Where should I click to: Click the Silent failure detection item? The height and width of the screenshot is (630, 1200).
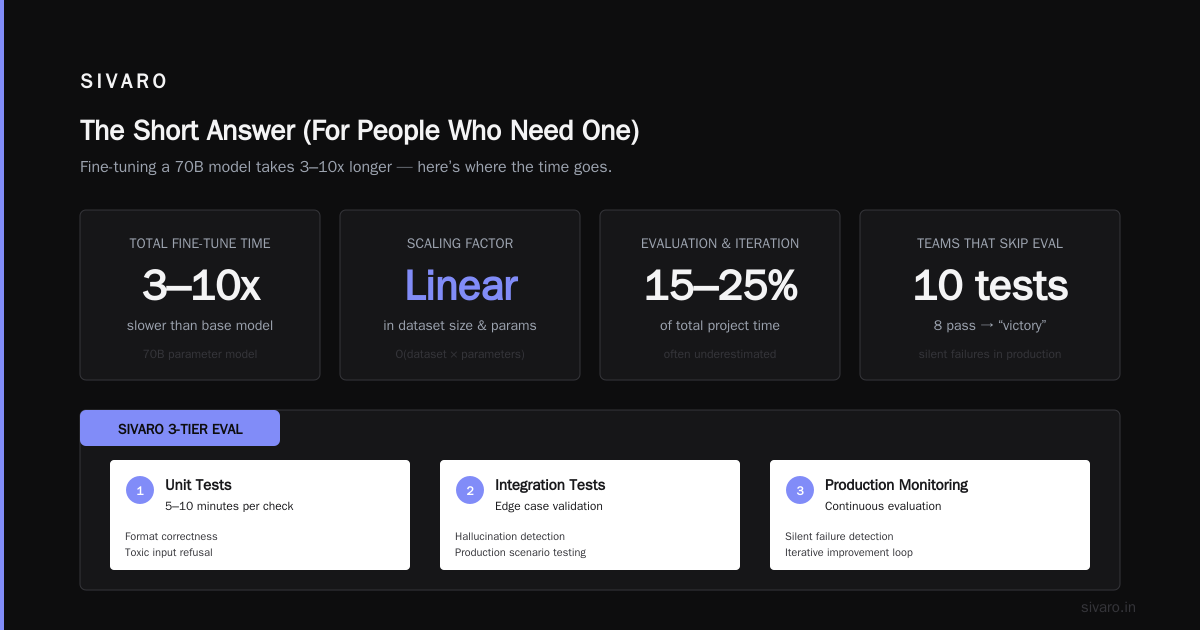tap(839, 536)
